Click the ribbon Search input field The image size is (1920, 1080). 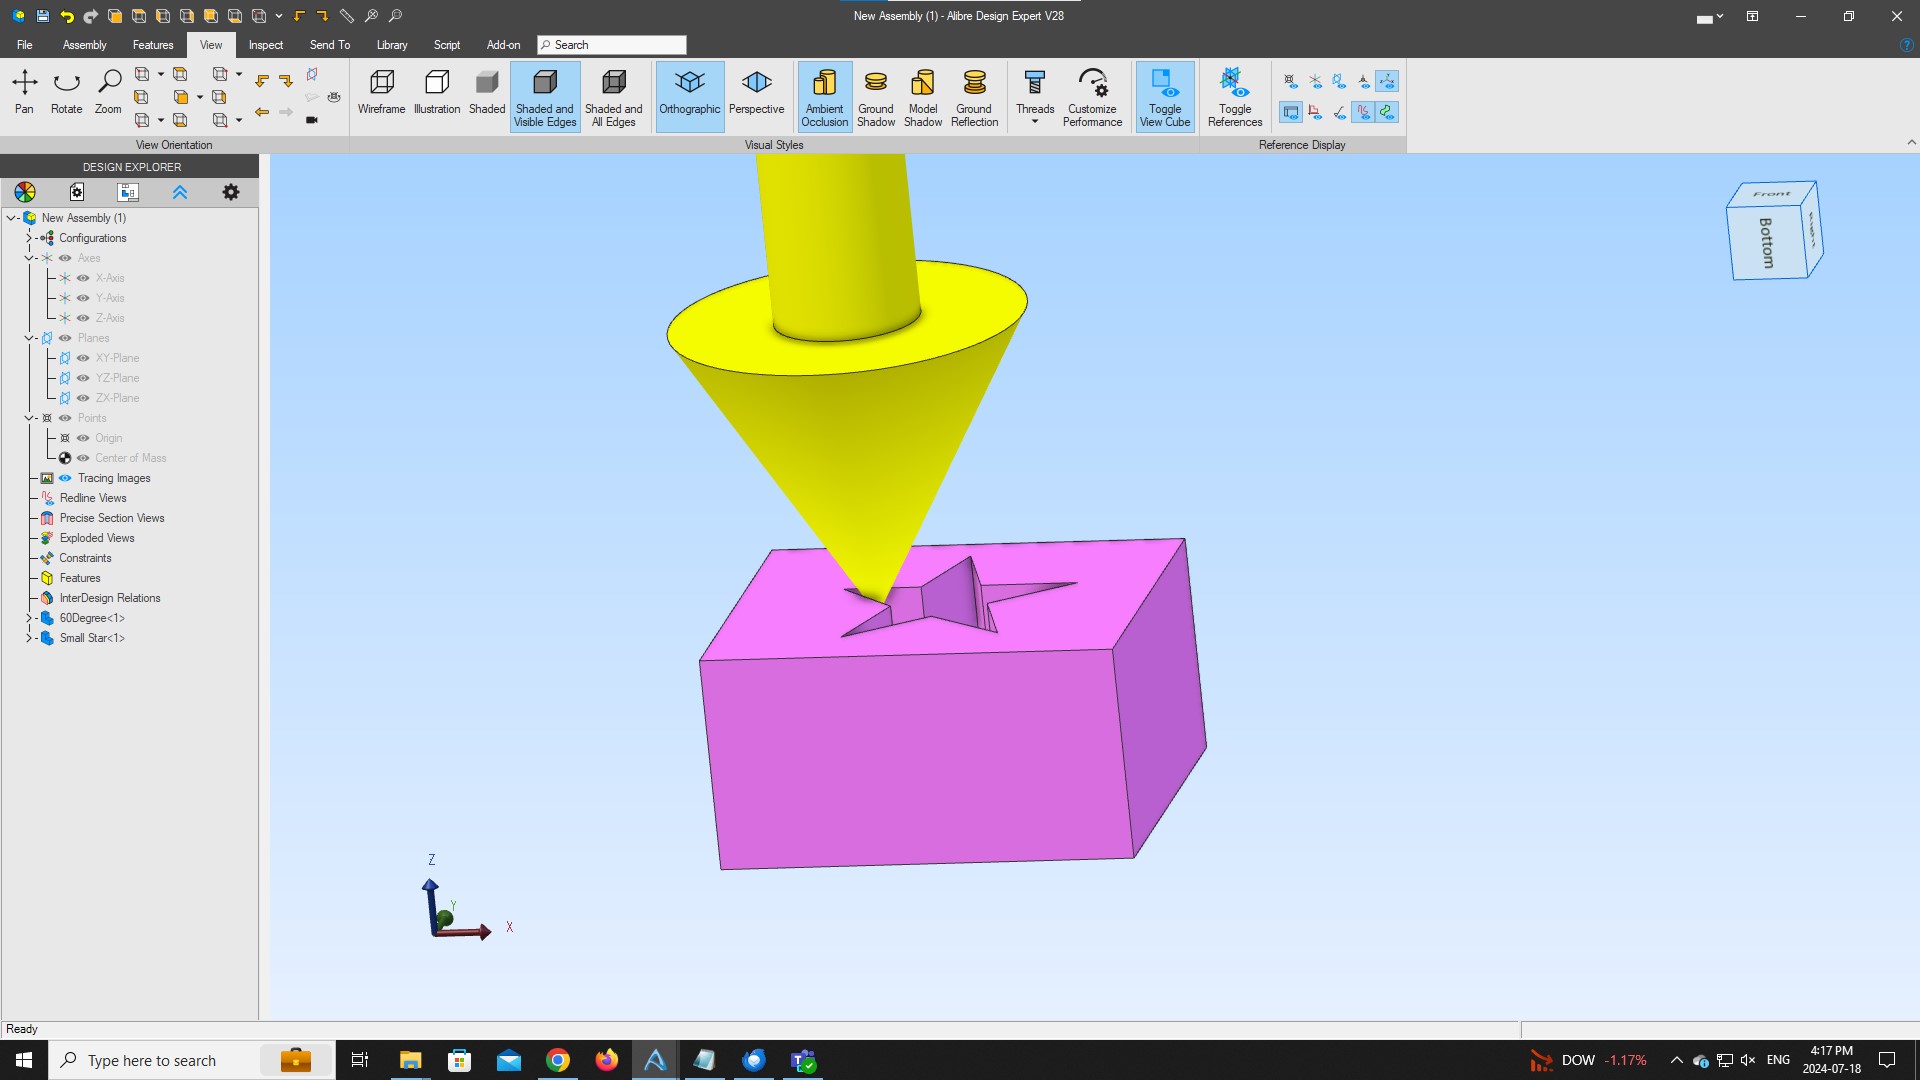point(612,45)
